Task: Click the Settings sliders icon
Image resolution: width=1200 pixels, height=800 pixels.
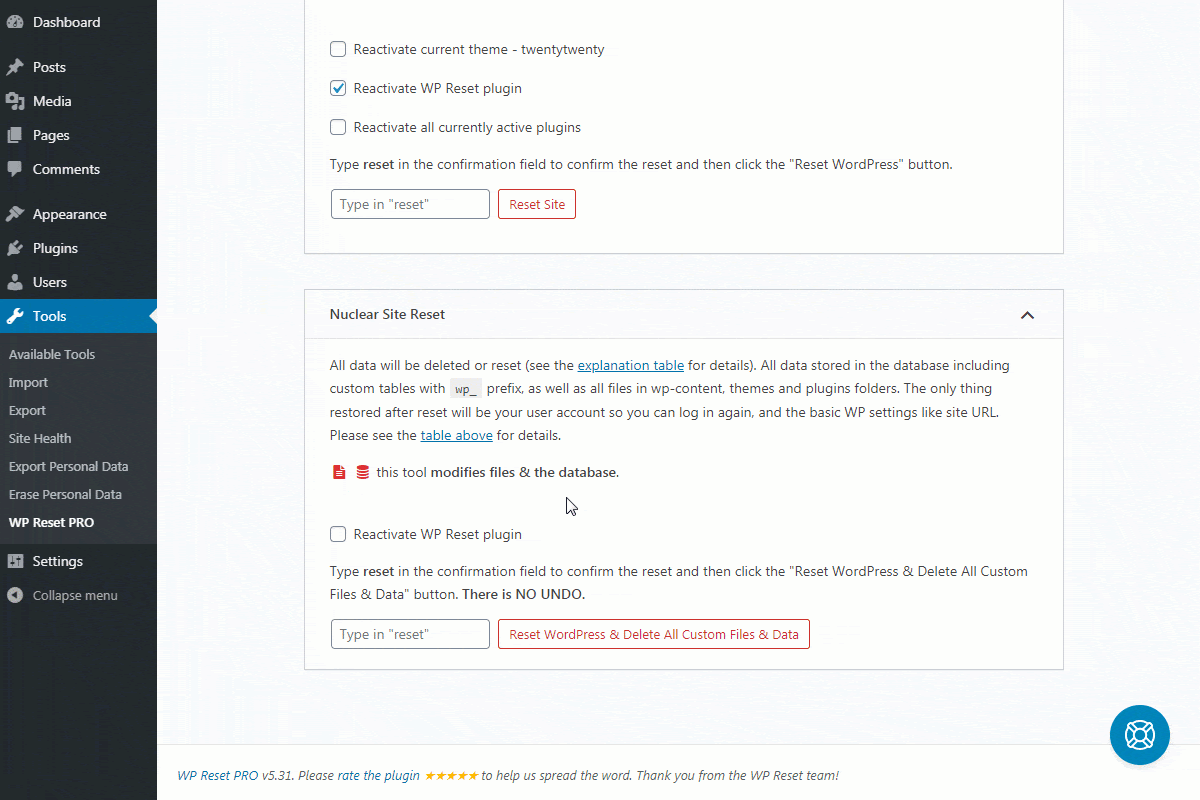Action: (15, 561)
